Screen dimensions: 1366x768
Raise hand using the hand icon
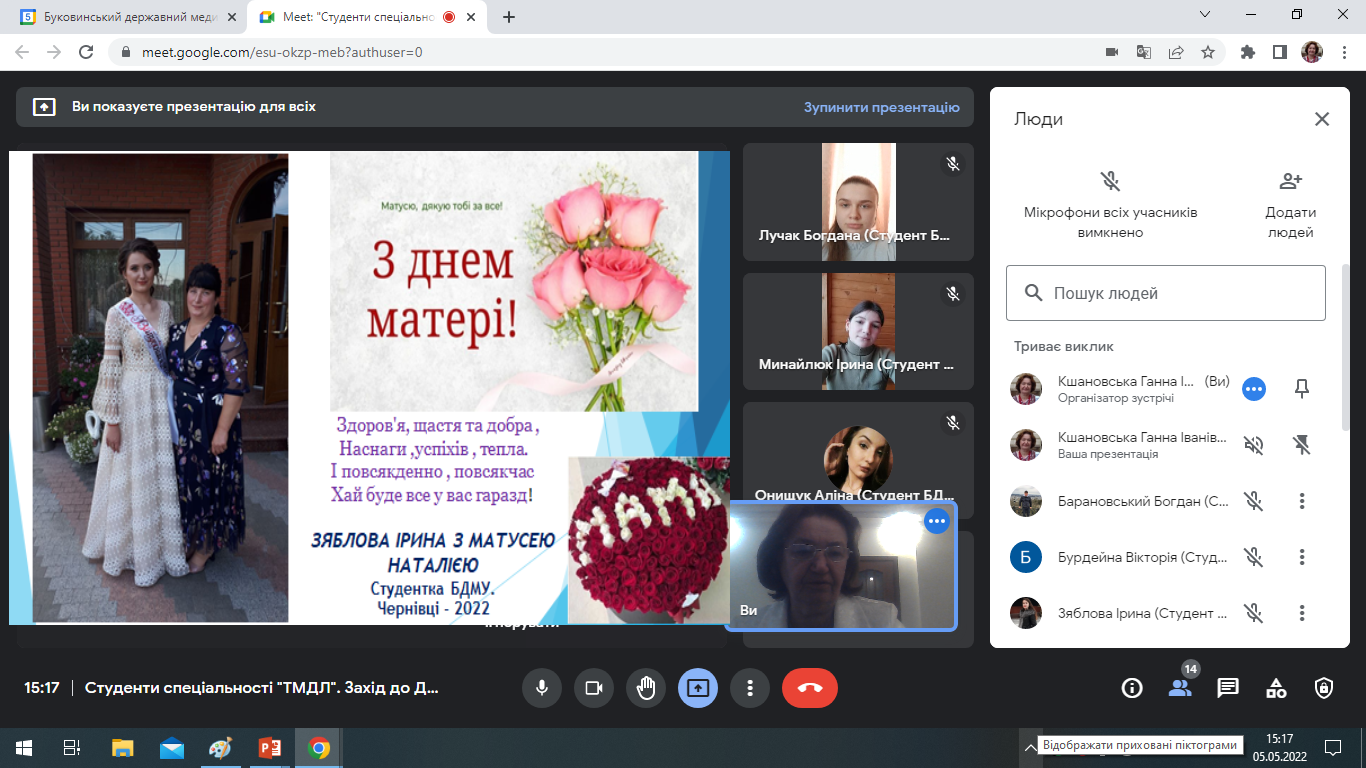tap(646, 688)
